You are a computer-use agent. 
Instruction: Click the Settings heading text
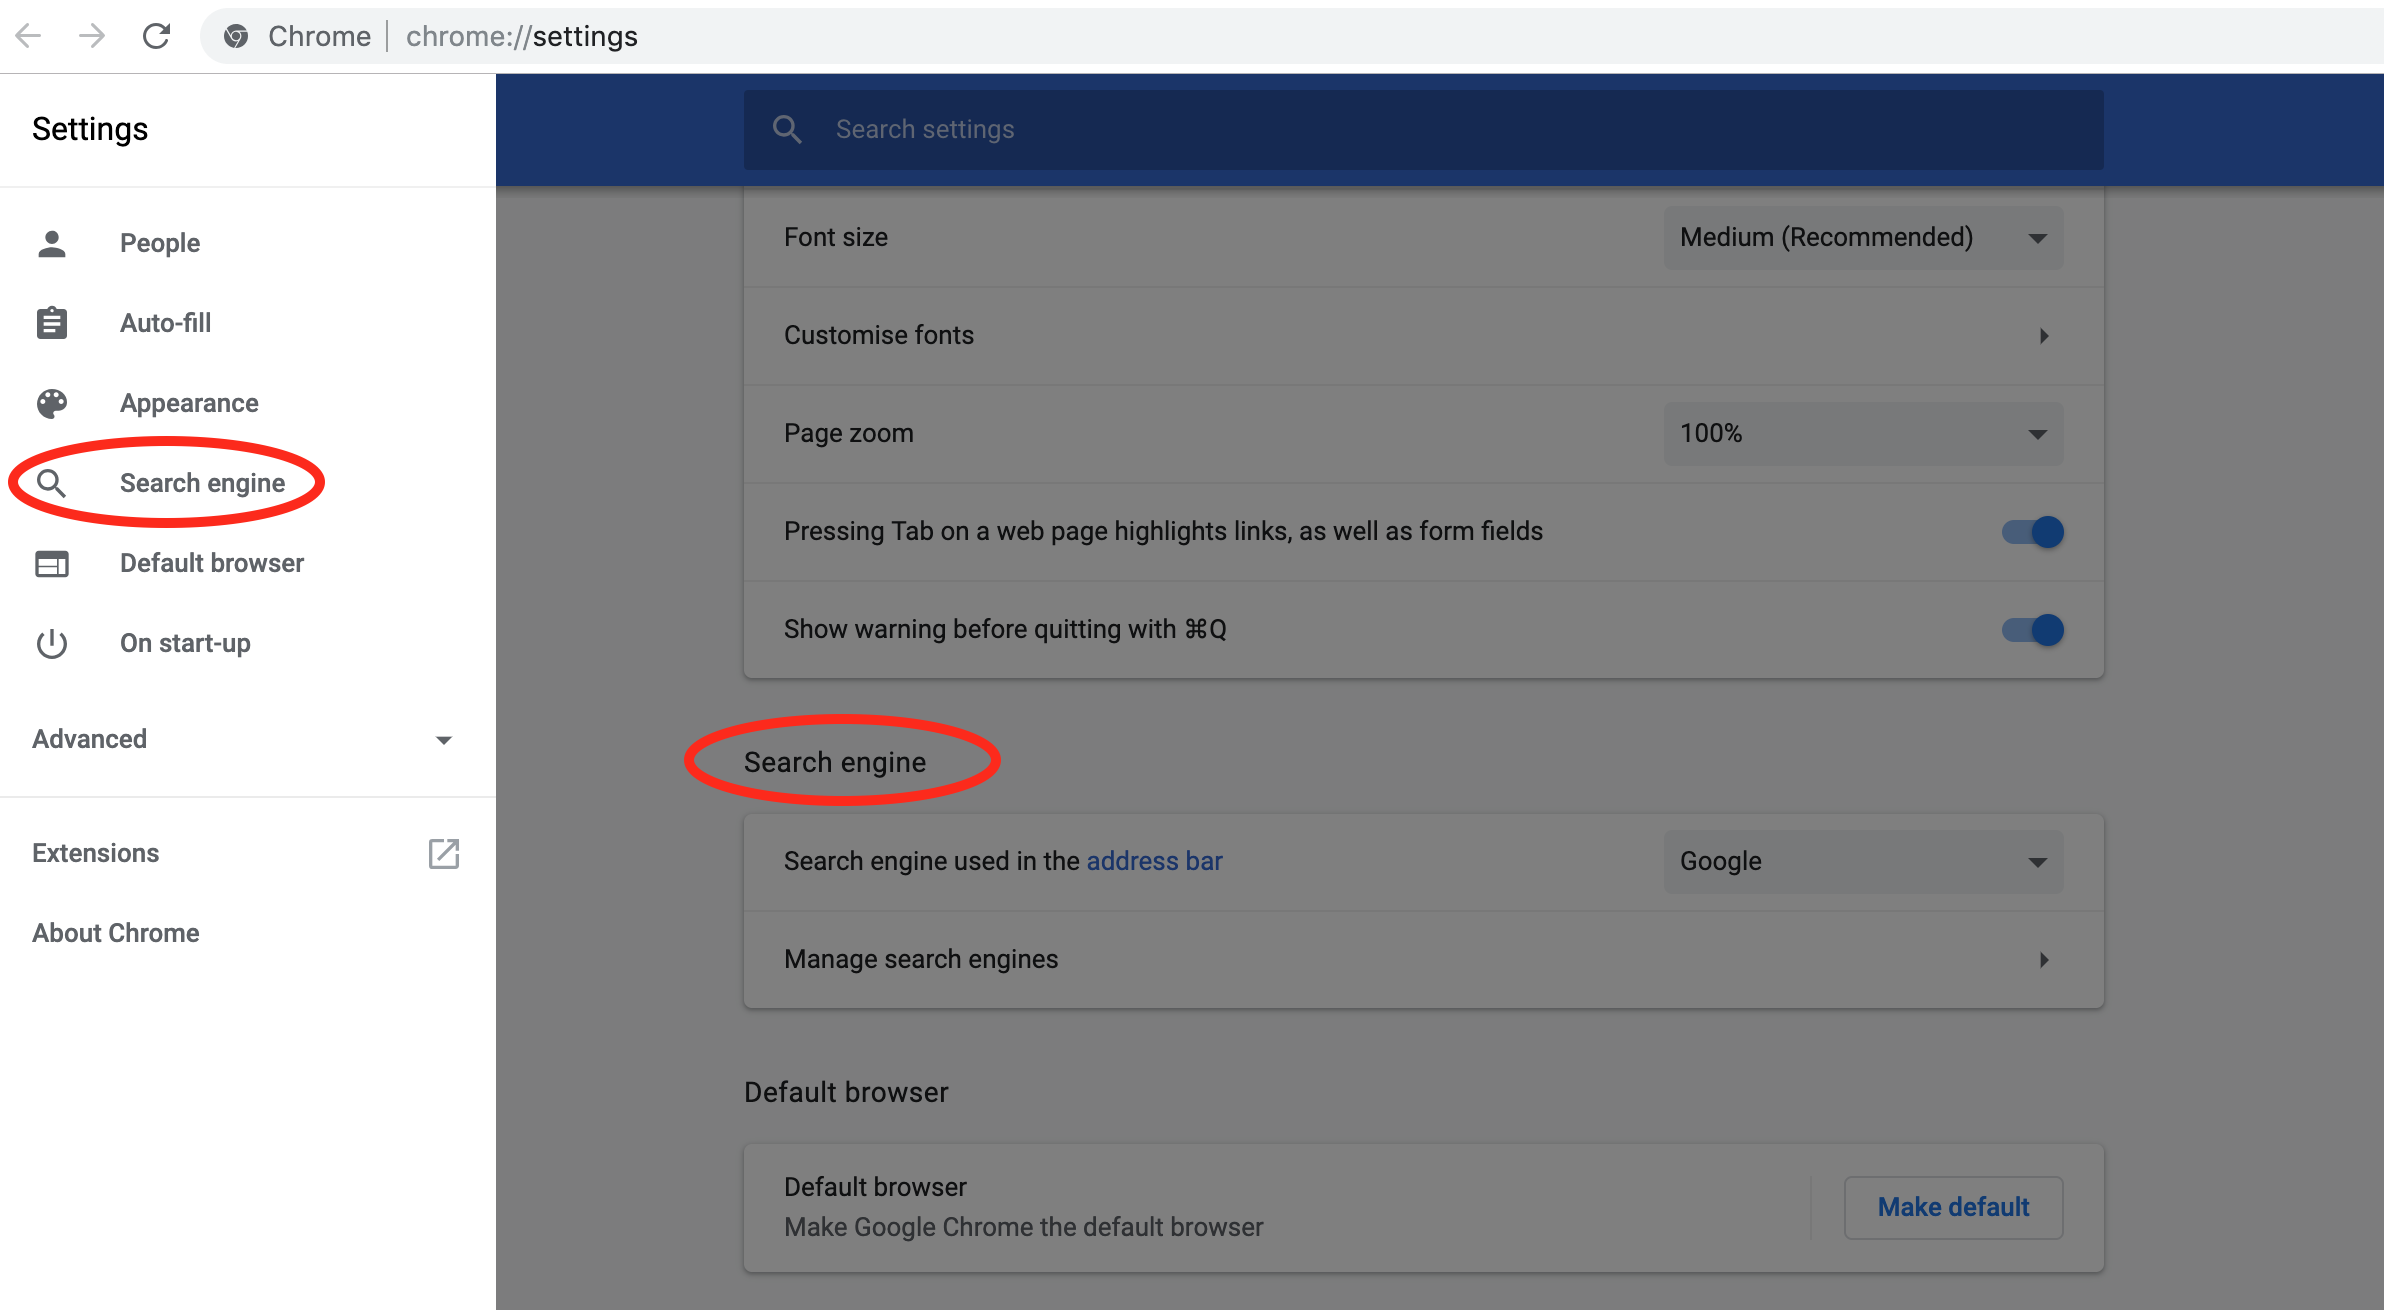point(90,129)
